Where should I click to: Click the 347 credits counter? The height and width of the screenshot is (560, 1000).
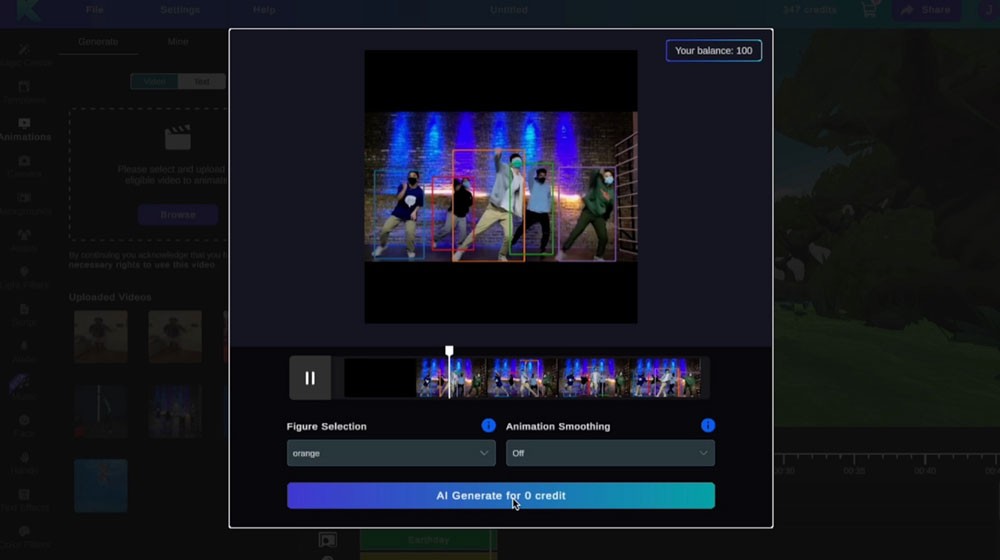pos(809,10)
